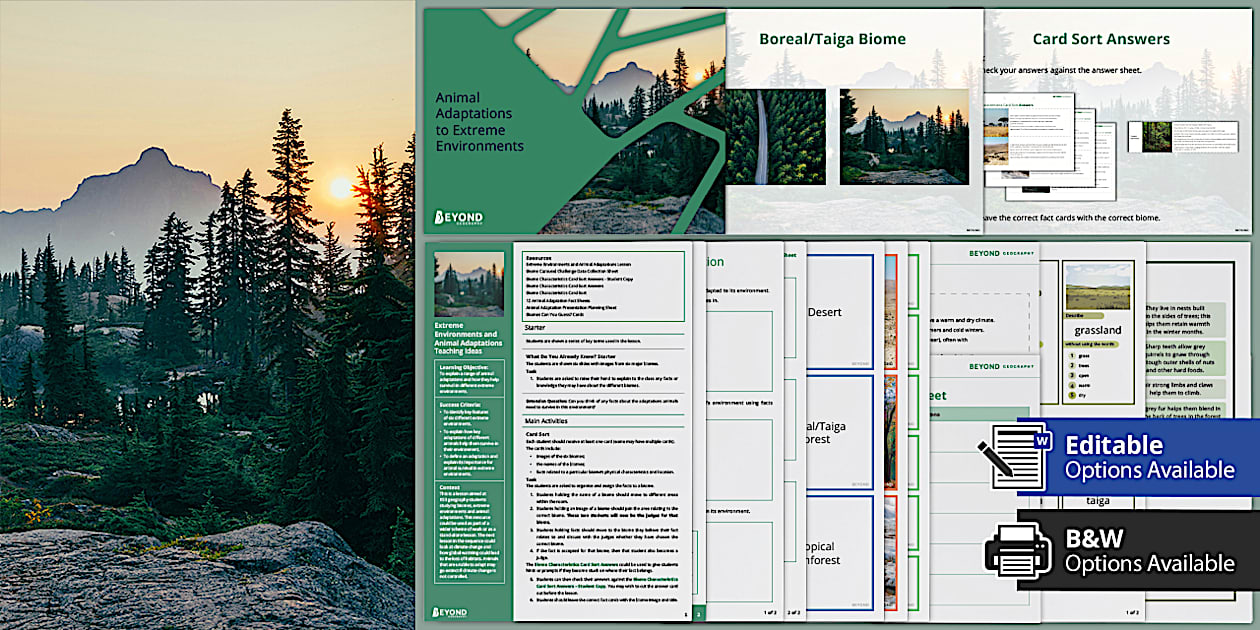
Task: Click the Animal Adaptations to Extreme Environments title
Action: [x=480, y=122]
